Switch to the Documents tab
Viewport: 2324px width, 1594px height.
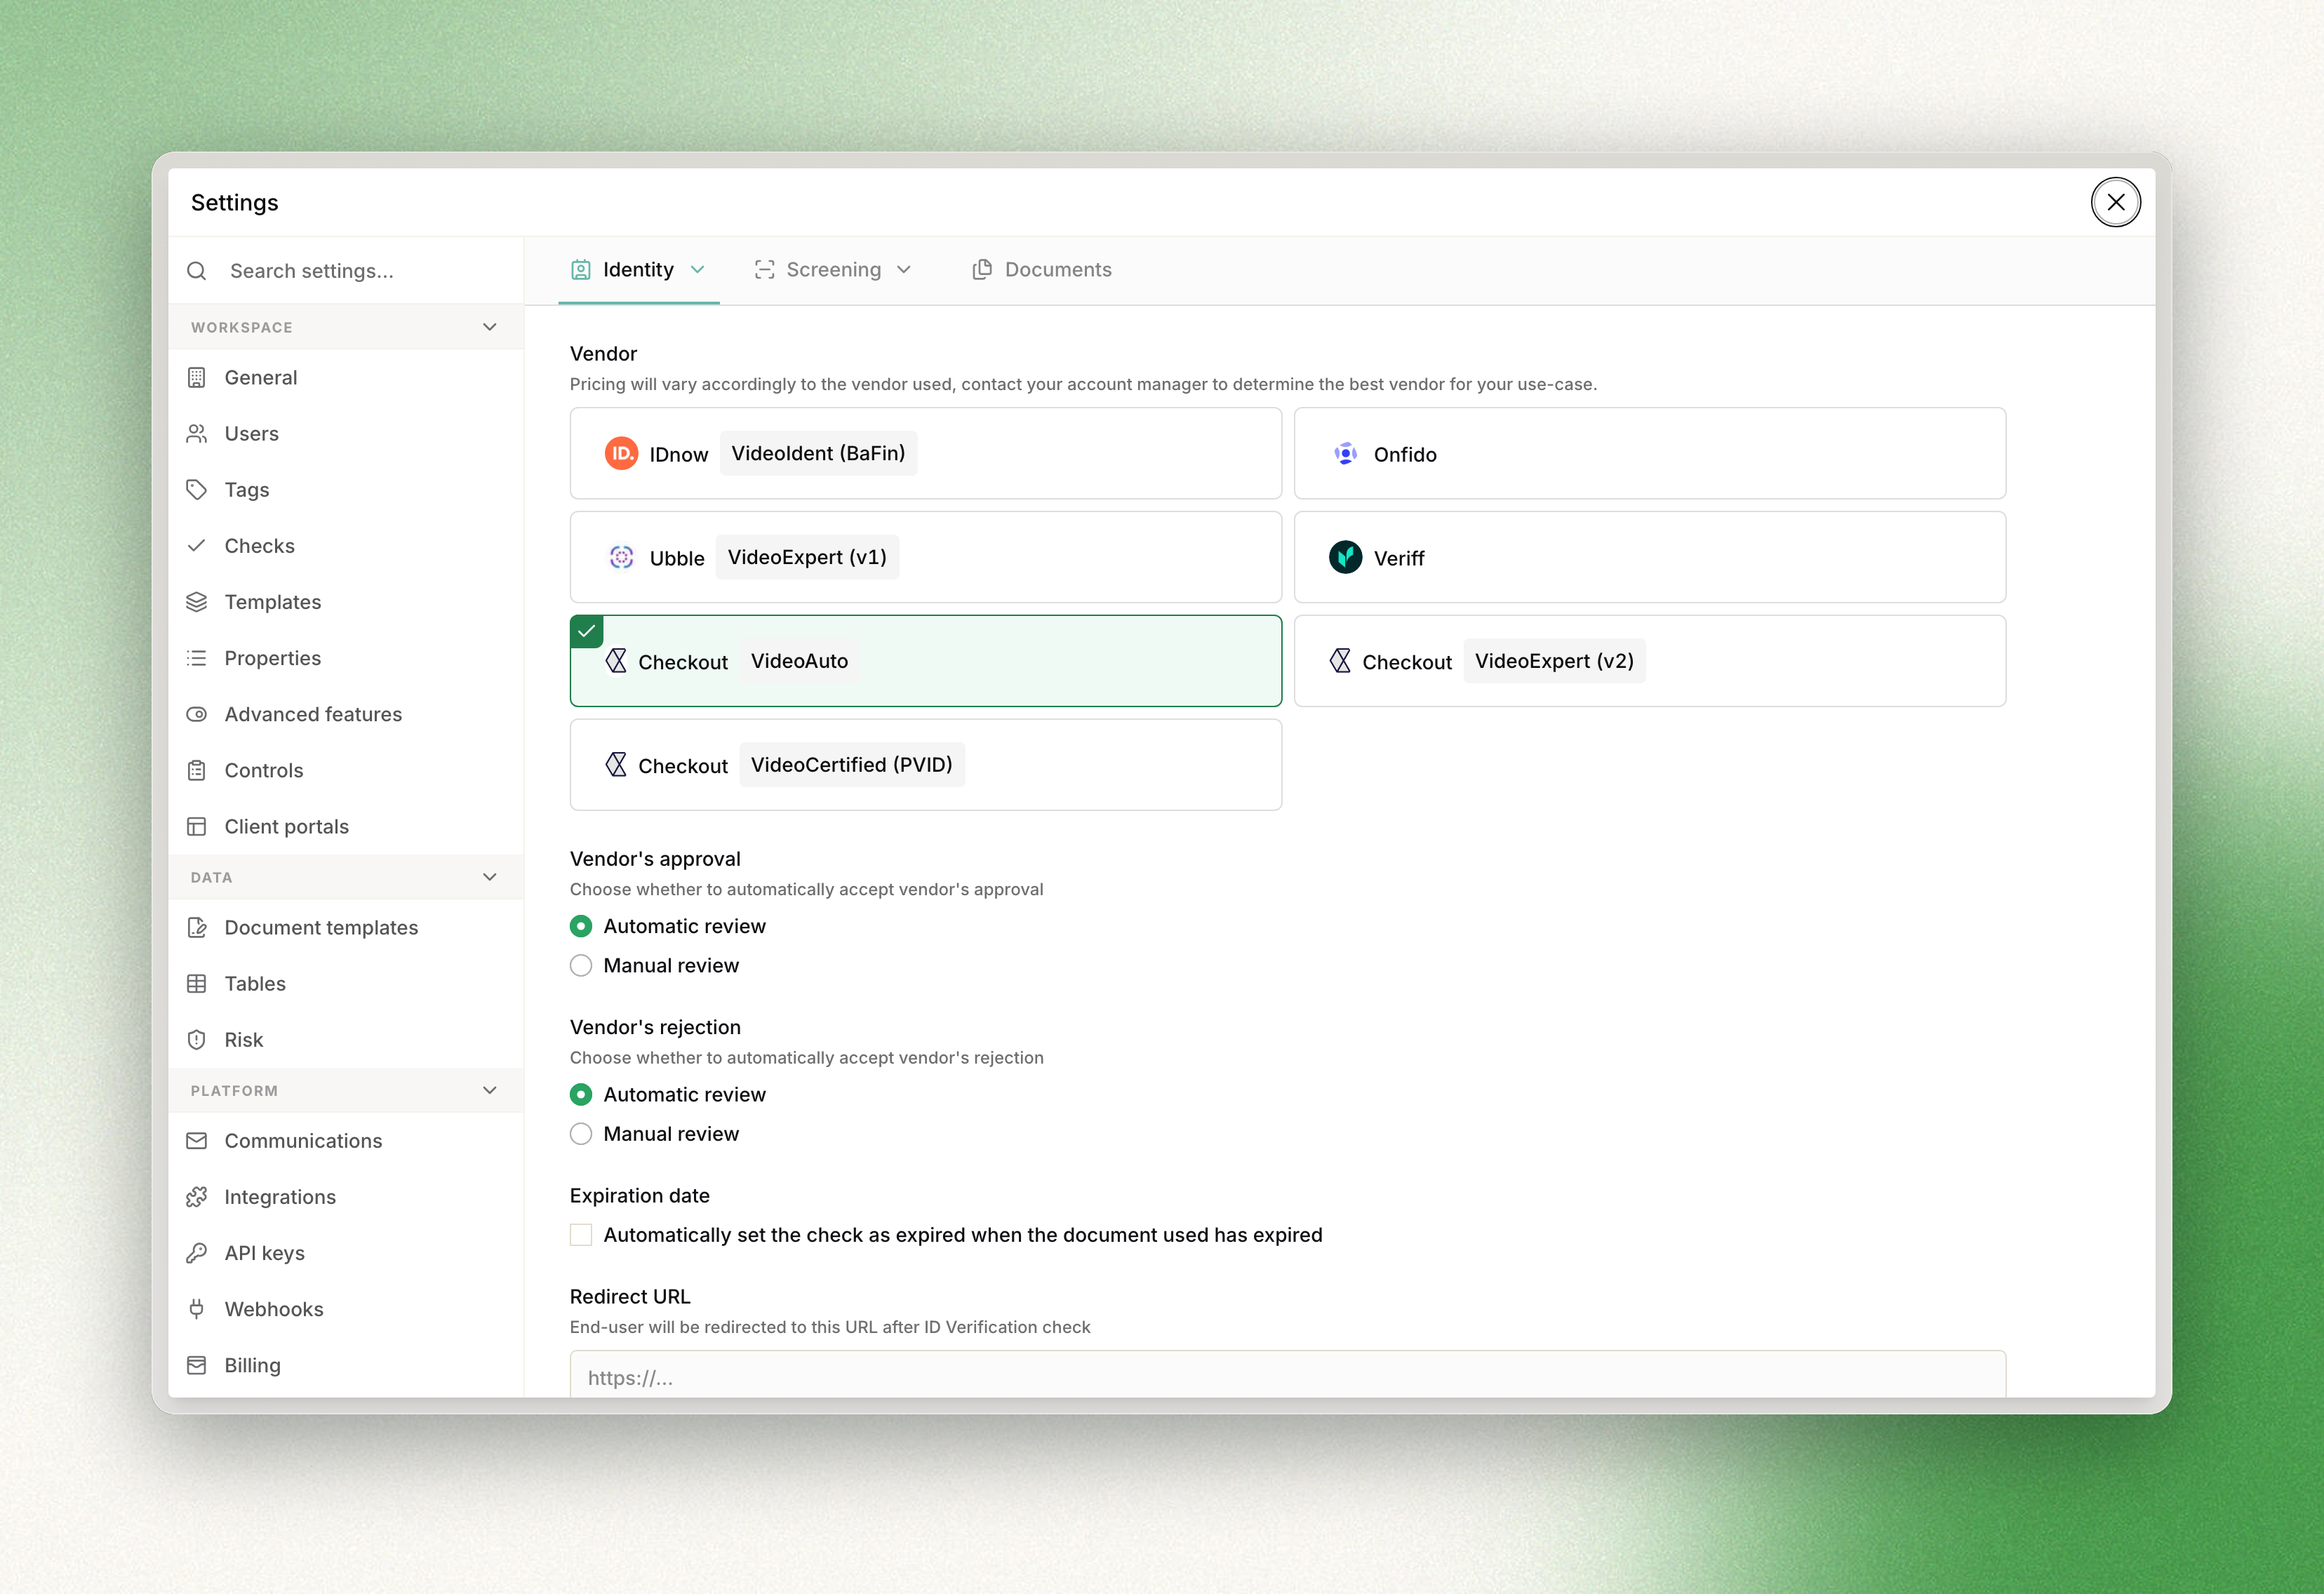pos(1042,270)
